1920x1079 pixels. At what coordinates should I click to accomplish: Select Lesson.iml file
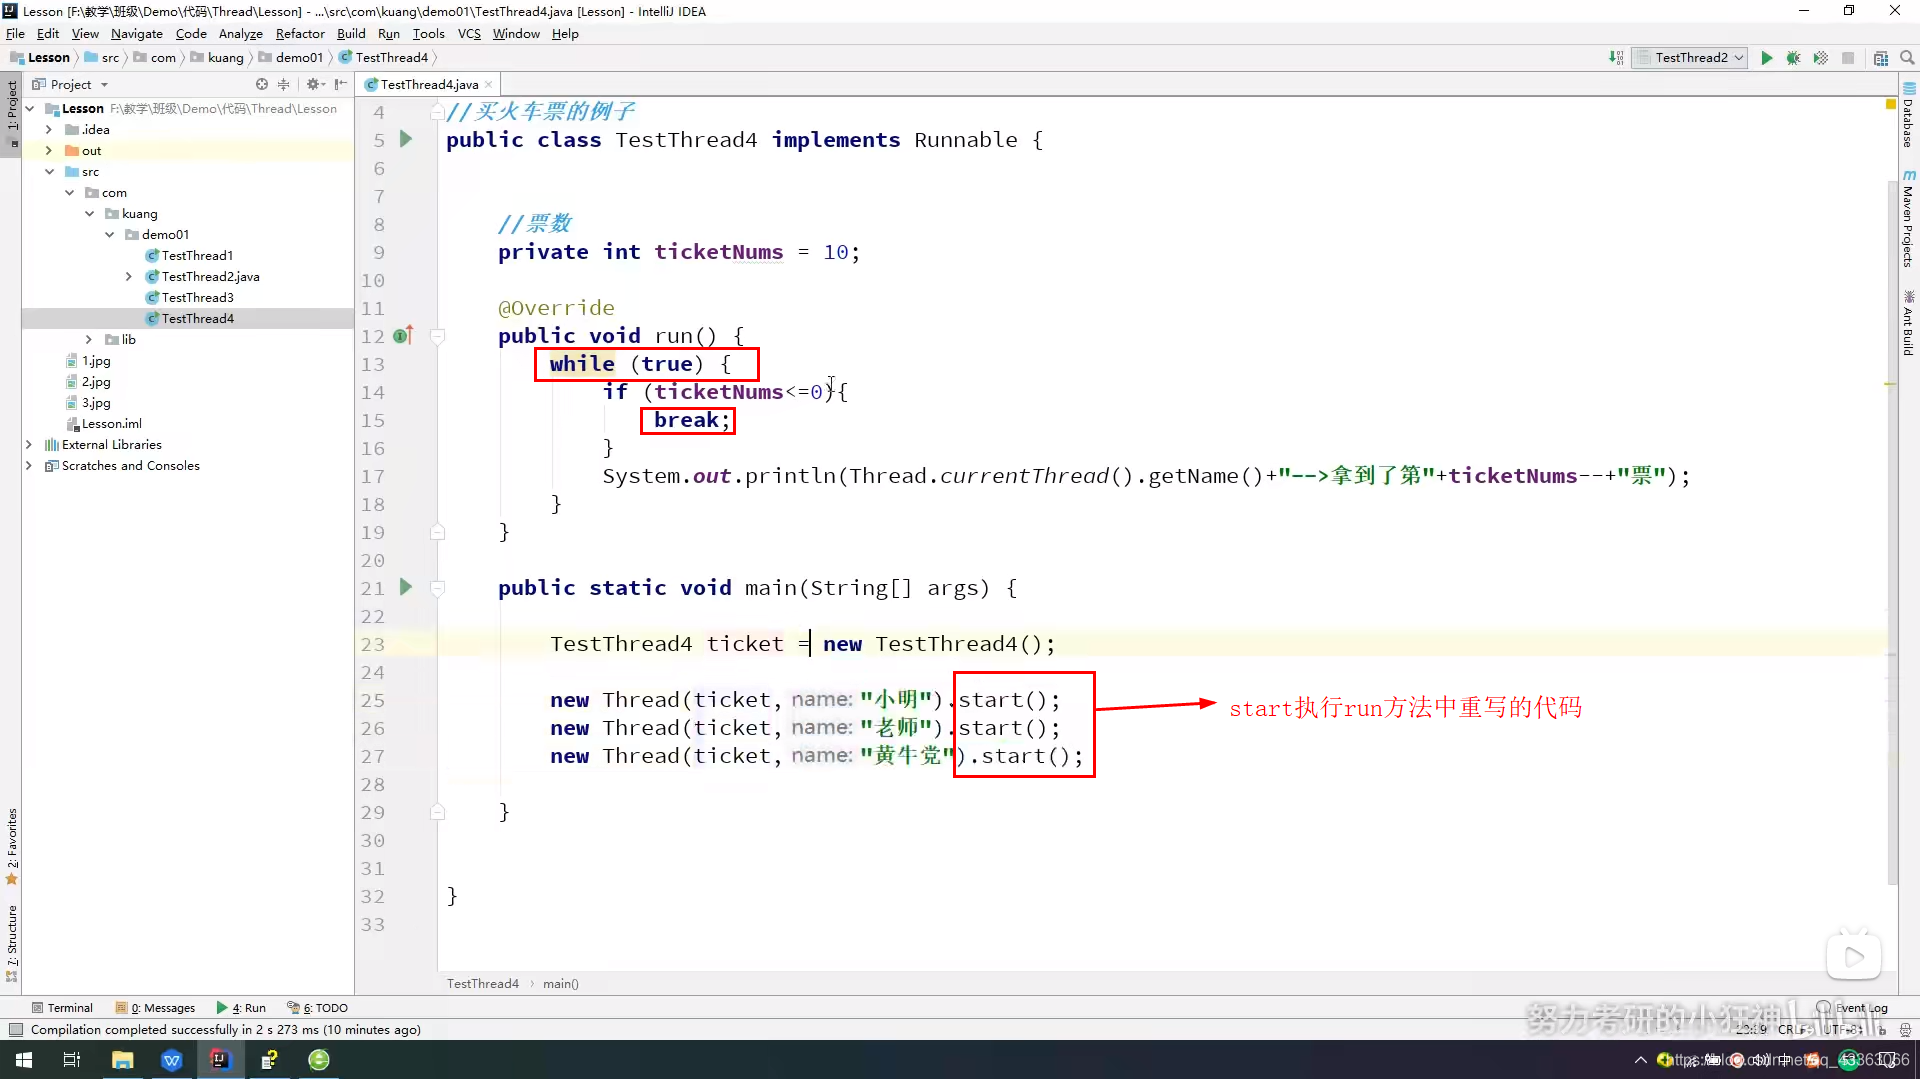pyautogui.click(x=104, y=424)
